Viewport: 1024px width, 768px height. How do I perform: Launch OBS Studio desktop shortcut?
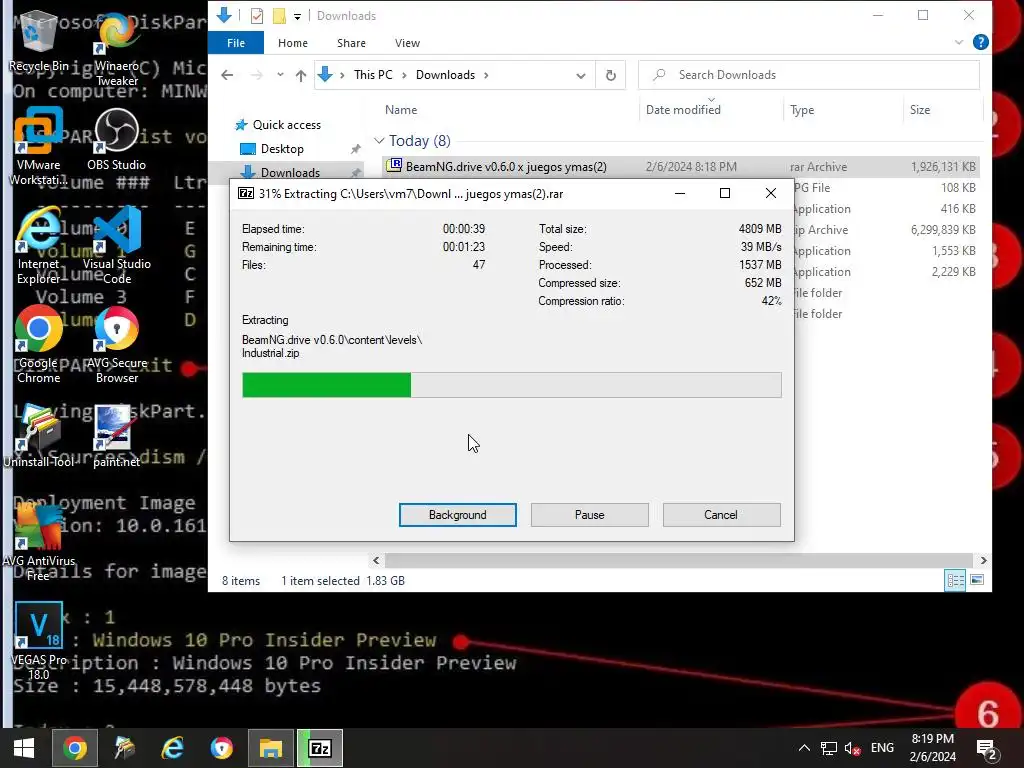(x=117, y=139)
